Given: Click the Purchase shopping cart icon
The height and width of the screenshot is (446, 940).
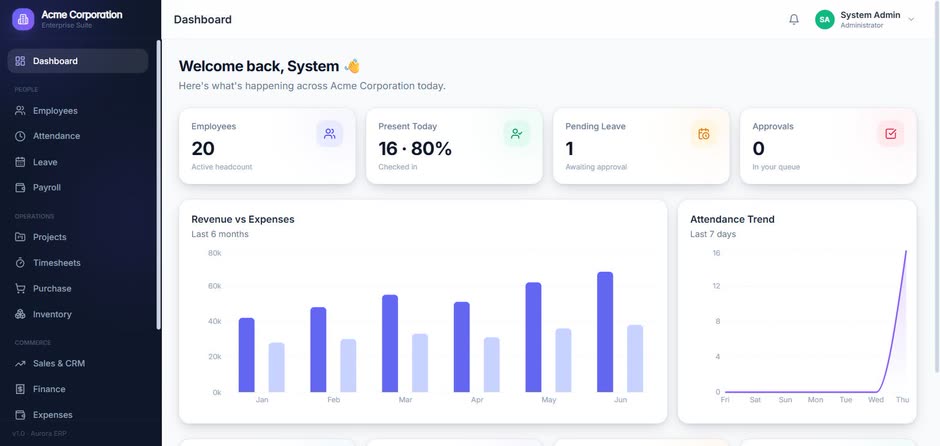Looking at the screenshot, I should pyautogui.click(x=20, y=288).
